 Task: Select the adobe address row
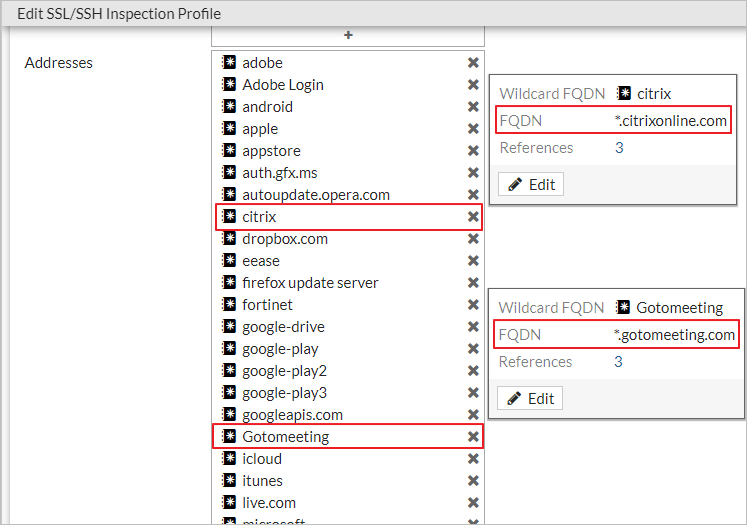348,63
